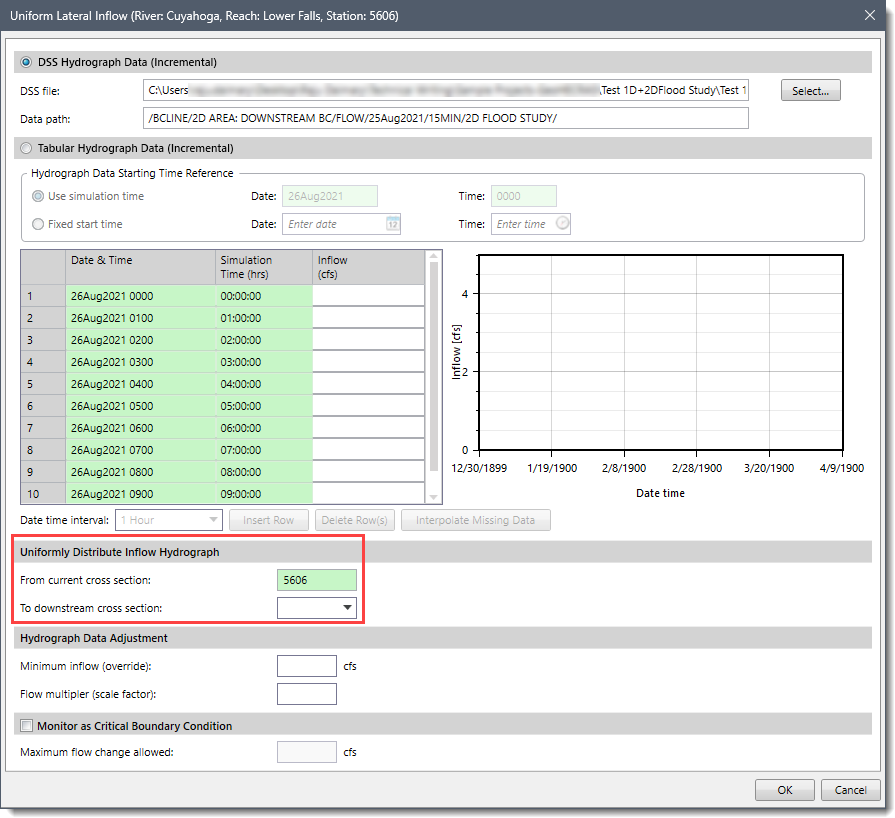Select row 10 header in the table
Image resolution: width=895 pixels, height=818 pixels.
43,494
